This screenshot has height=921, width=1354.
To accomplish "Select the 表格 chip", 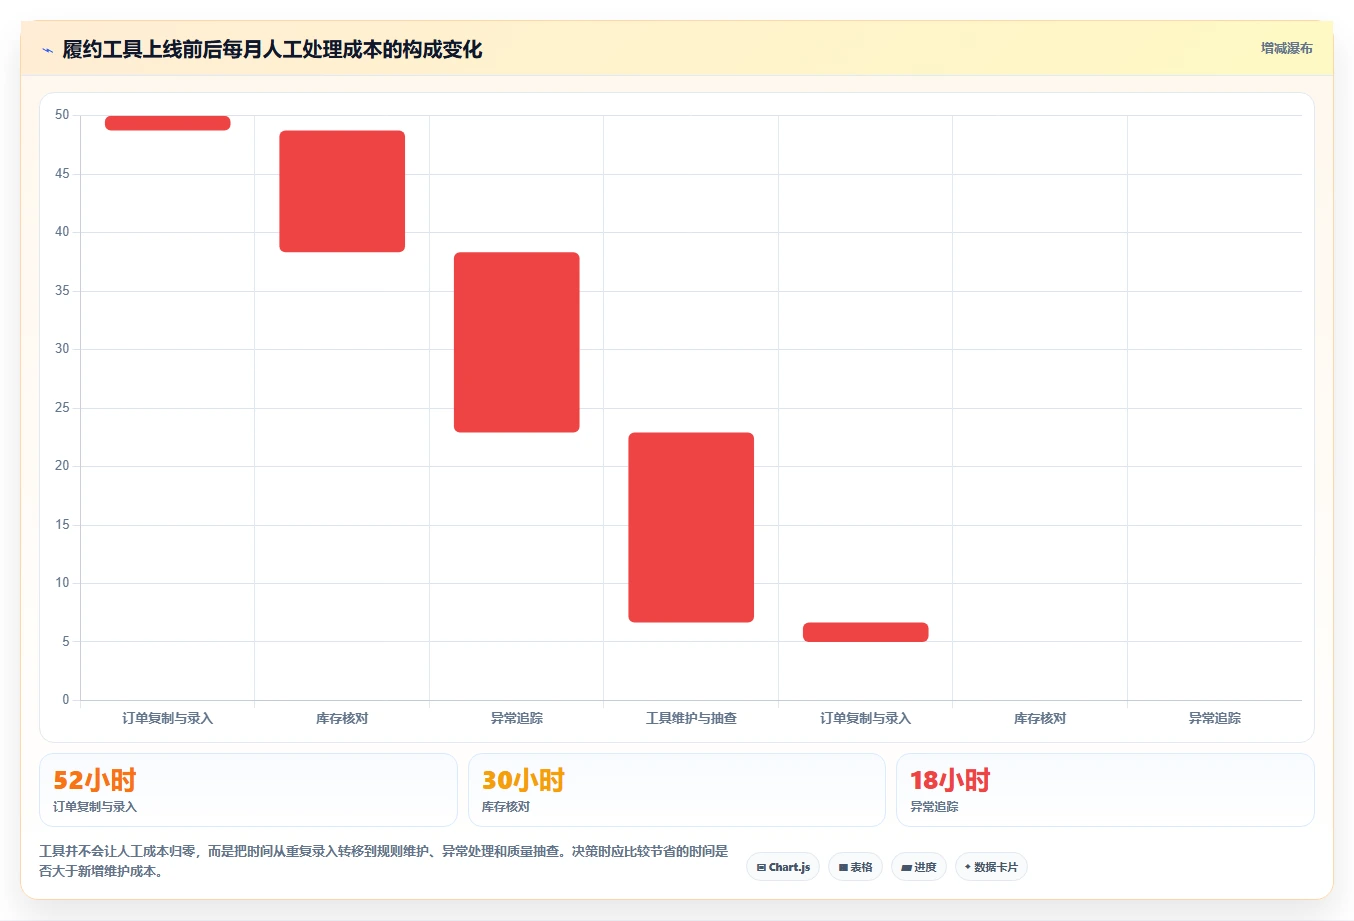I will pos(855,867).
